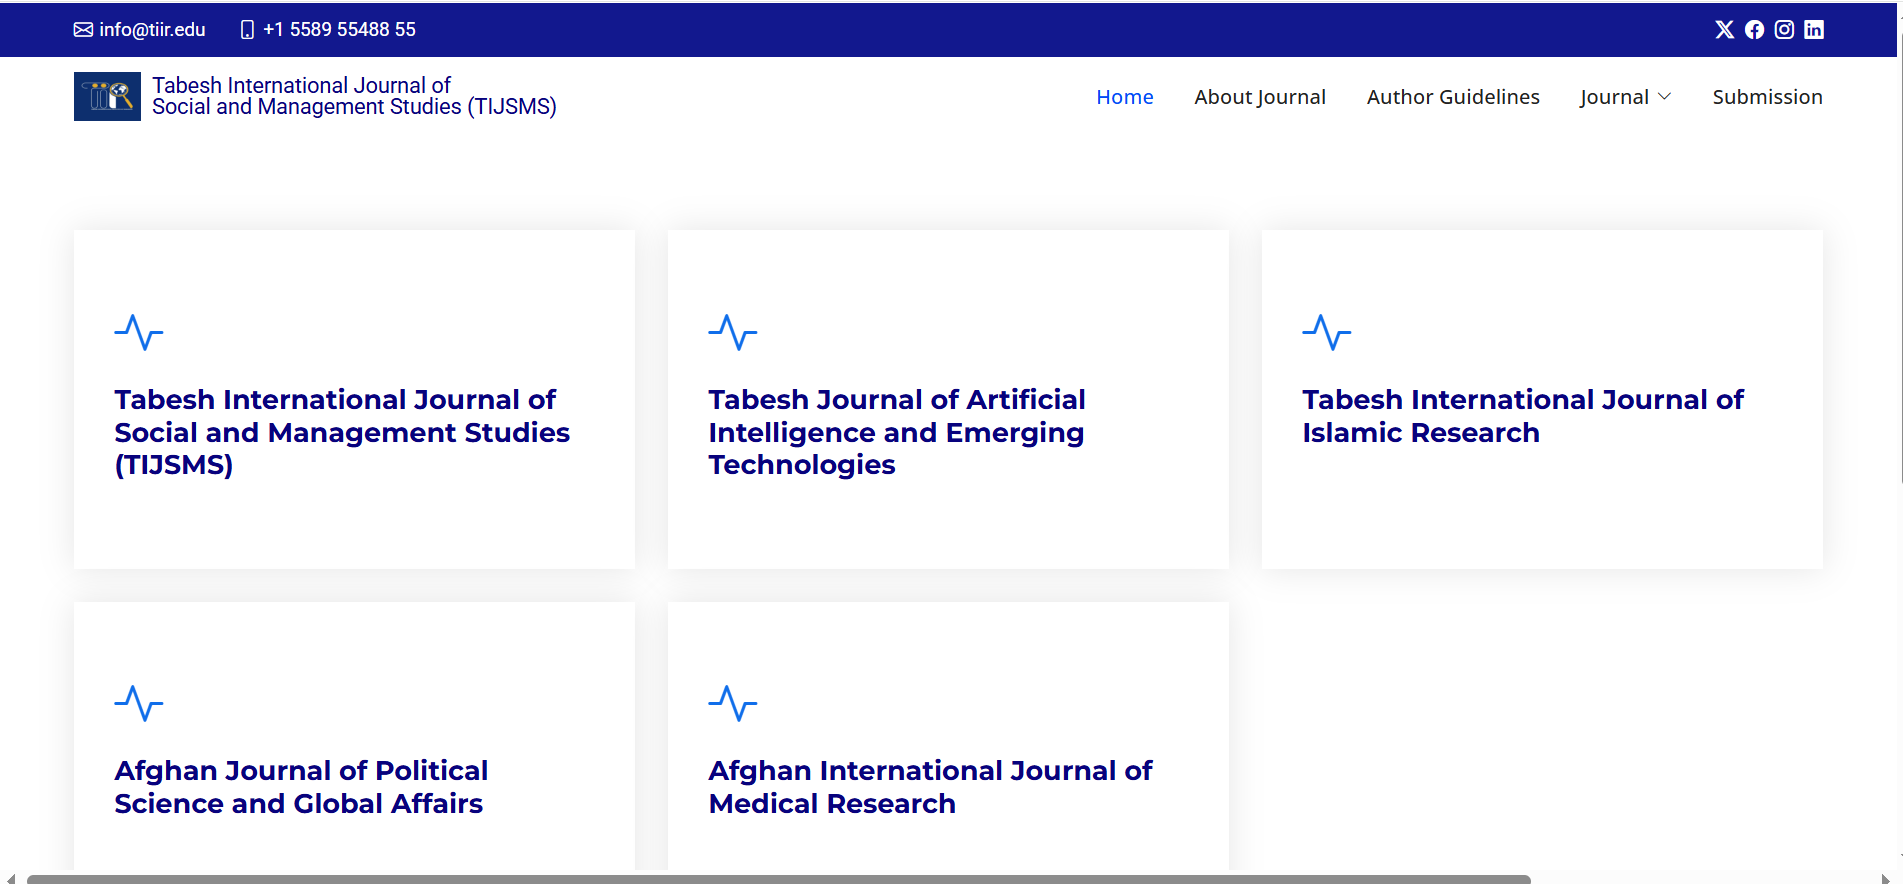The image size is (1903, 884).
Task: Open the LinkedIn social icon
Action: [1814, 30]
